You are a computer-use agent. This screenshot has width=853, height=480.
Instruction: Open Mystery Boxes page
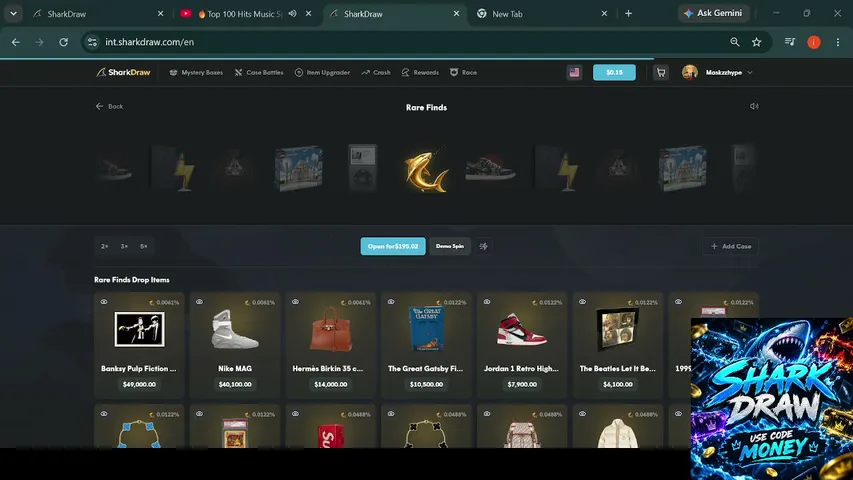196,72
